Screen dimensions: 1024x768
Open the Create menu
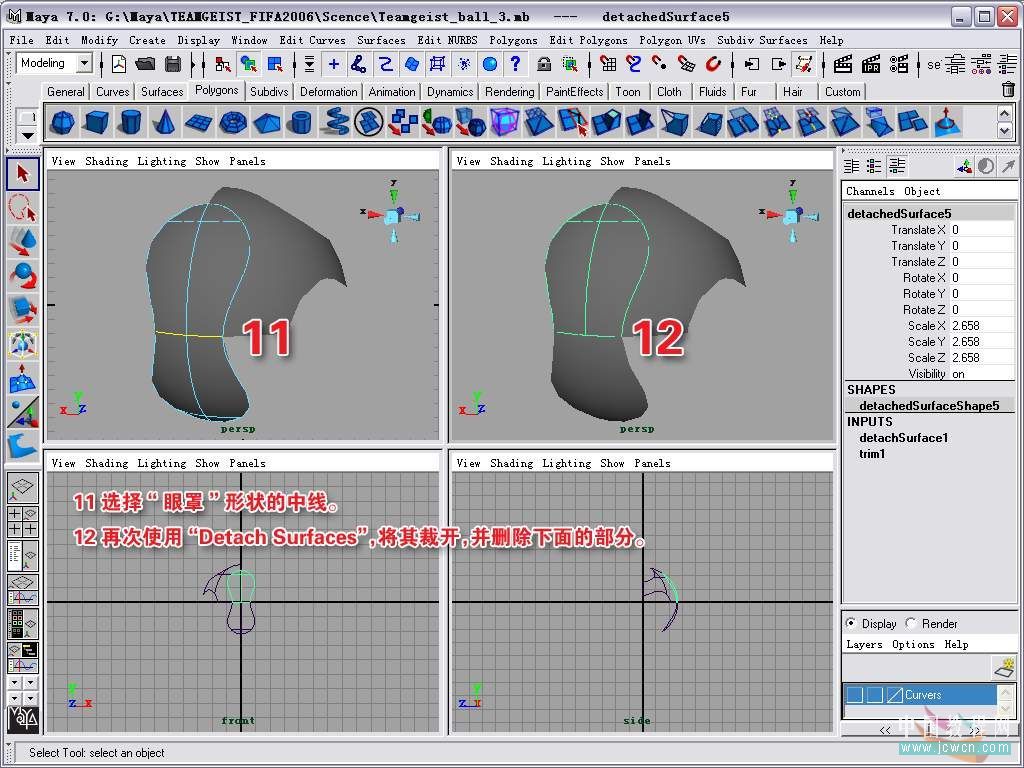[x=147, y=40]
